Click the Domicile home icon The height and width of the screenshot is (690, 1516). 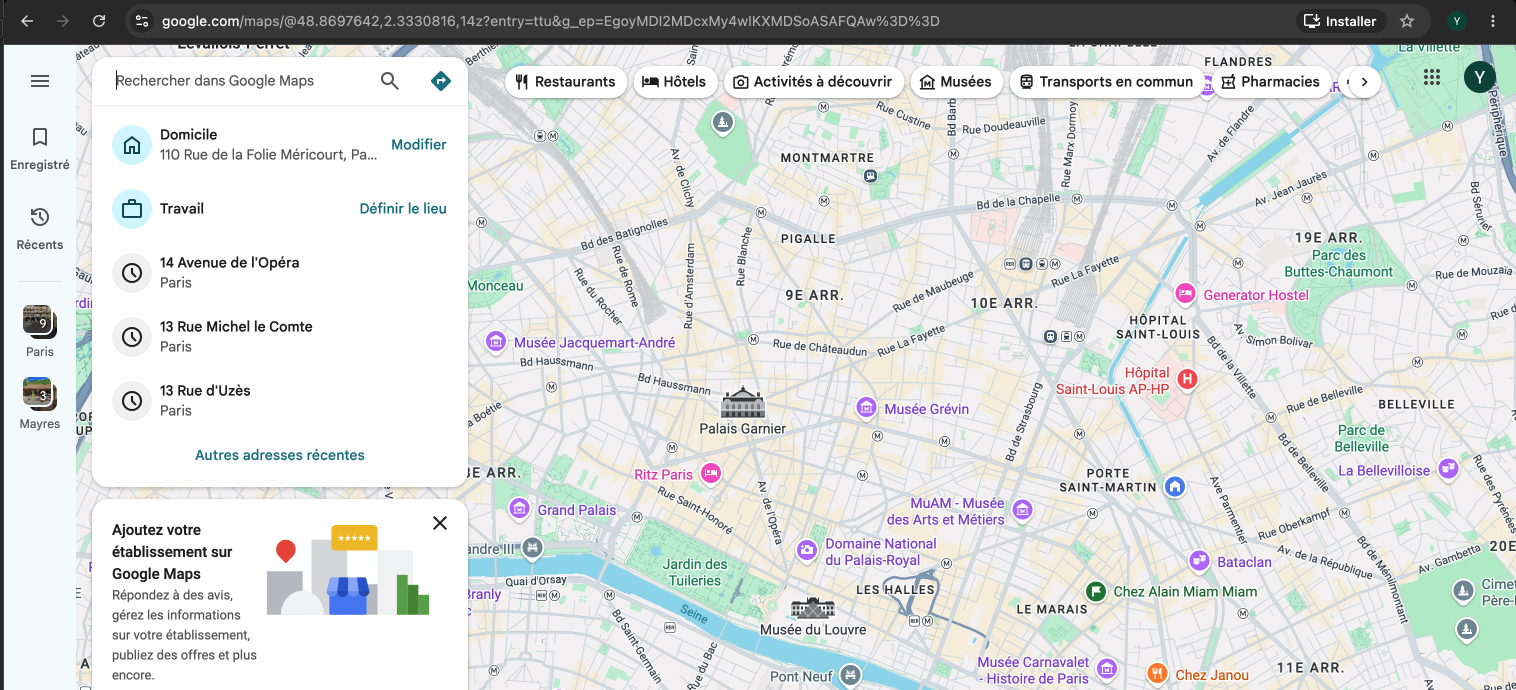pyautogui.click(x=132, y=145)
